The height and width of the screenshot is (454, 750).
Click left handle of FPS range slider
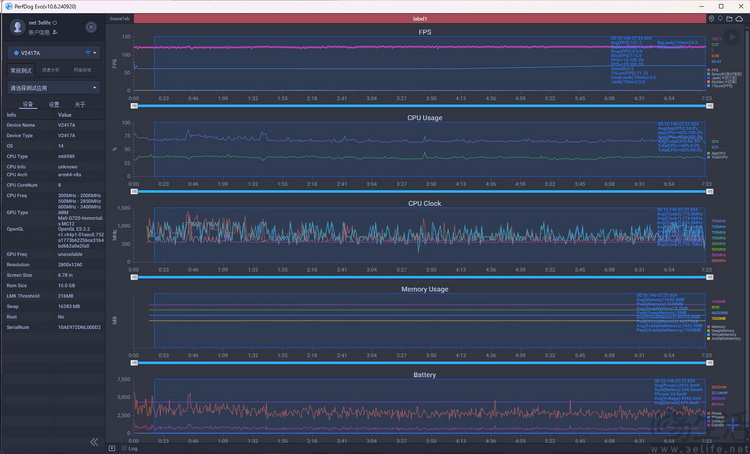pyautogui.click(x=134, y=106)
